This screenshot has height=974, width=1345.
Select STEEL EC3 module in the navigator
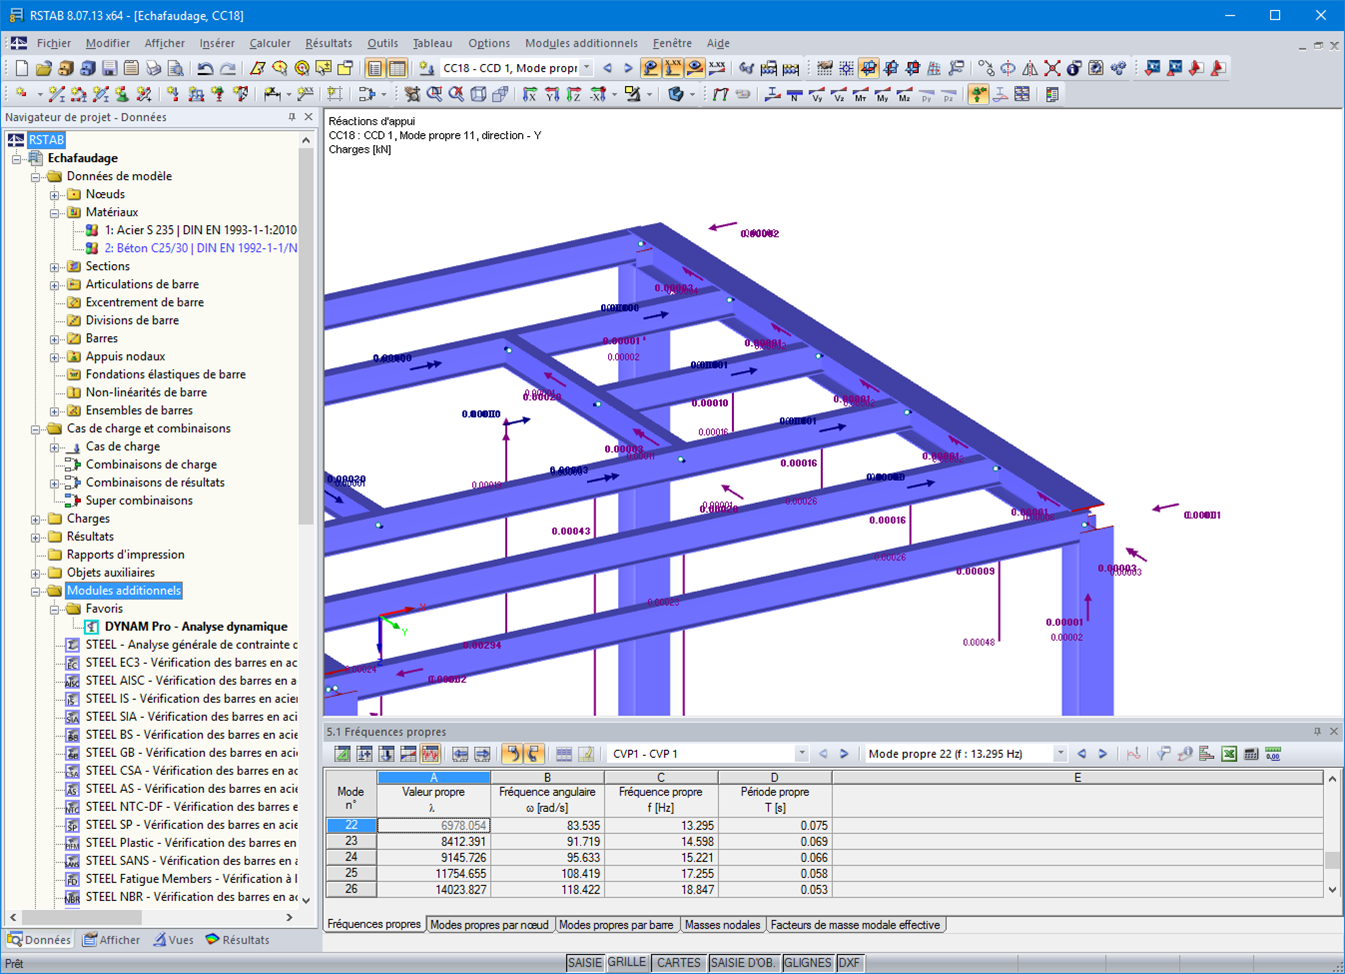190,663
